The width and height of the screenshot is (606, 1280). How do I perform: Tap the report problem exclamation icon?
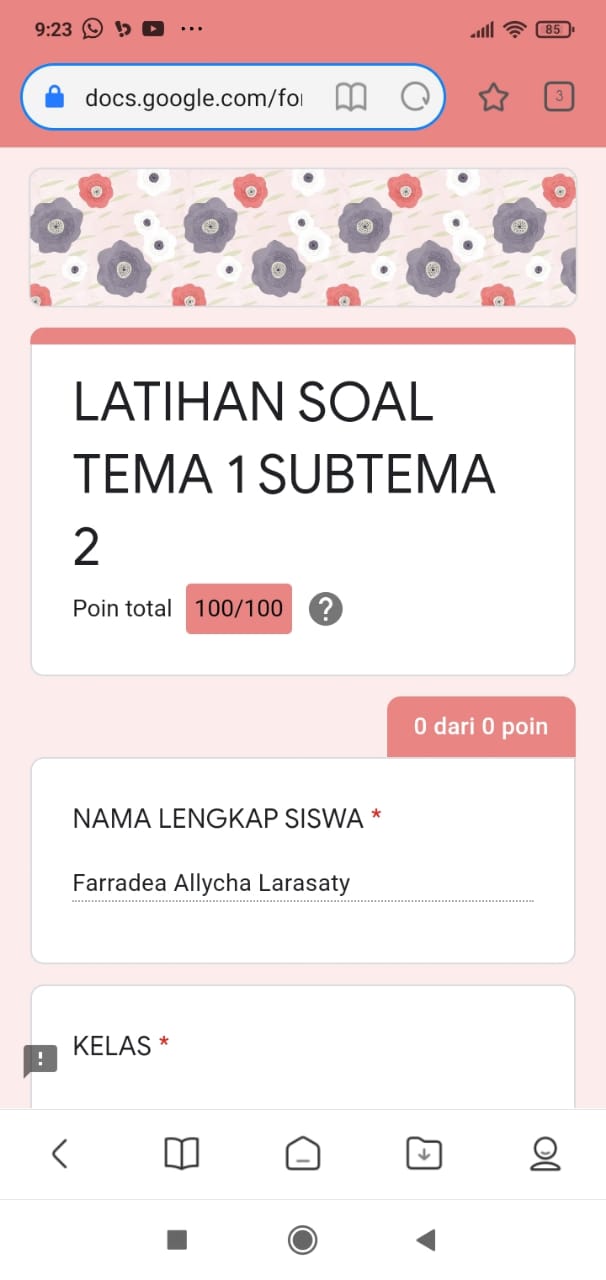[40, 1060]
